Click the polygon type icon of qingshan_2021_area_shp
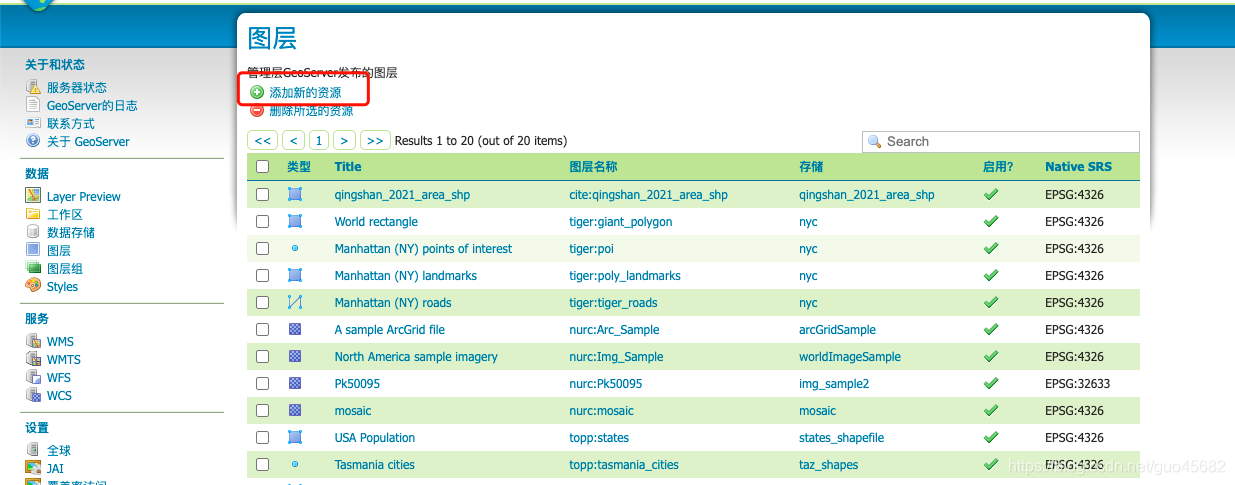1235x485 pixels. click(295, 194)
